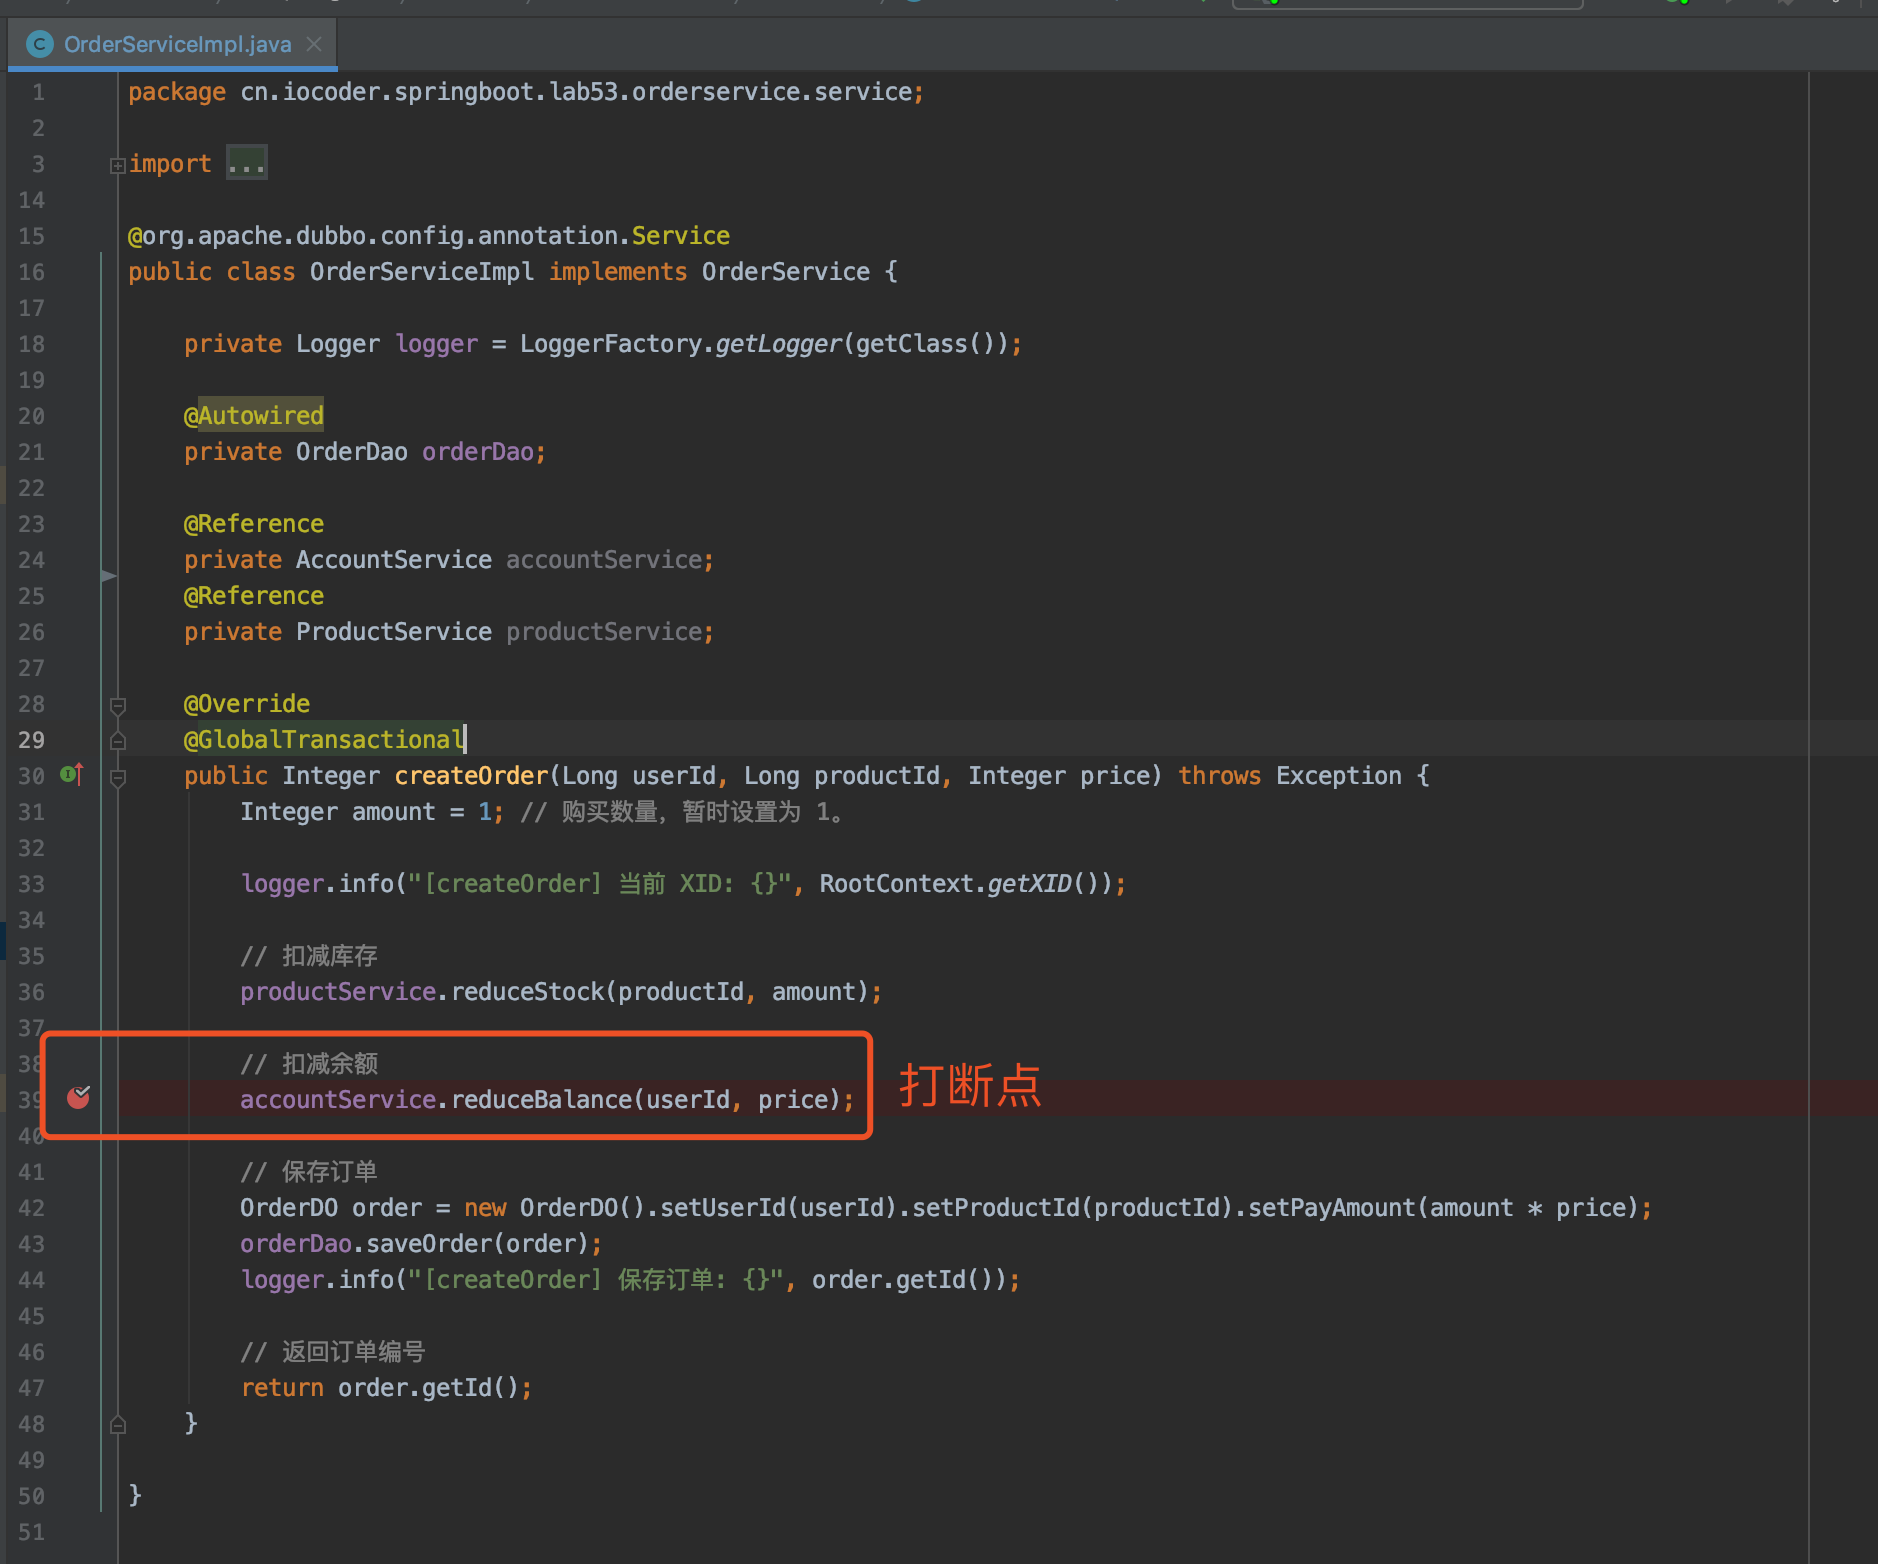Click the @GlobalTransactional annotation text

[x=324, y=740]
